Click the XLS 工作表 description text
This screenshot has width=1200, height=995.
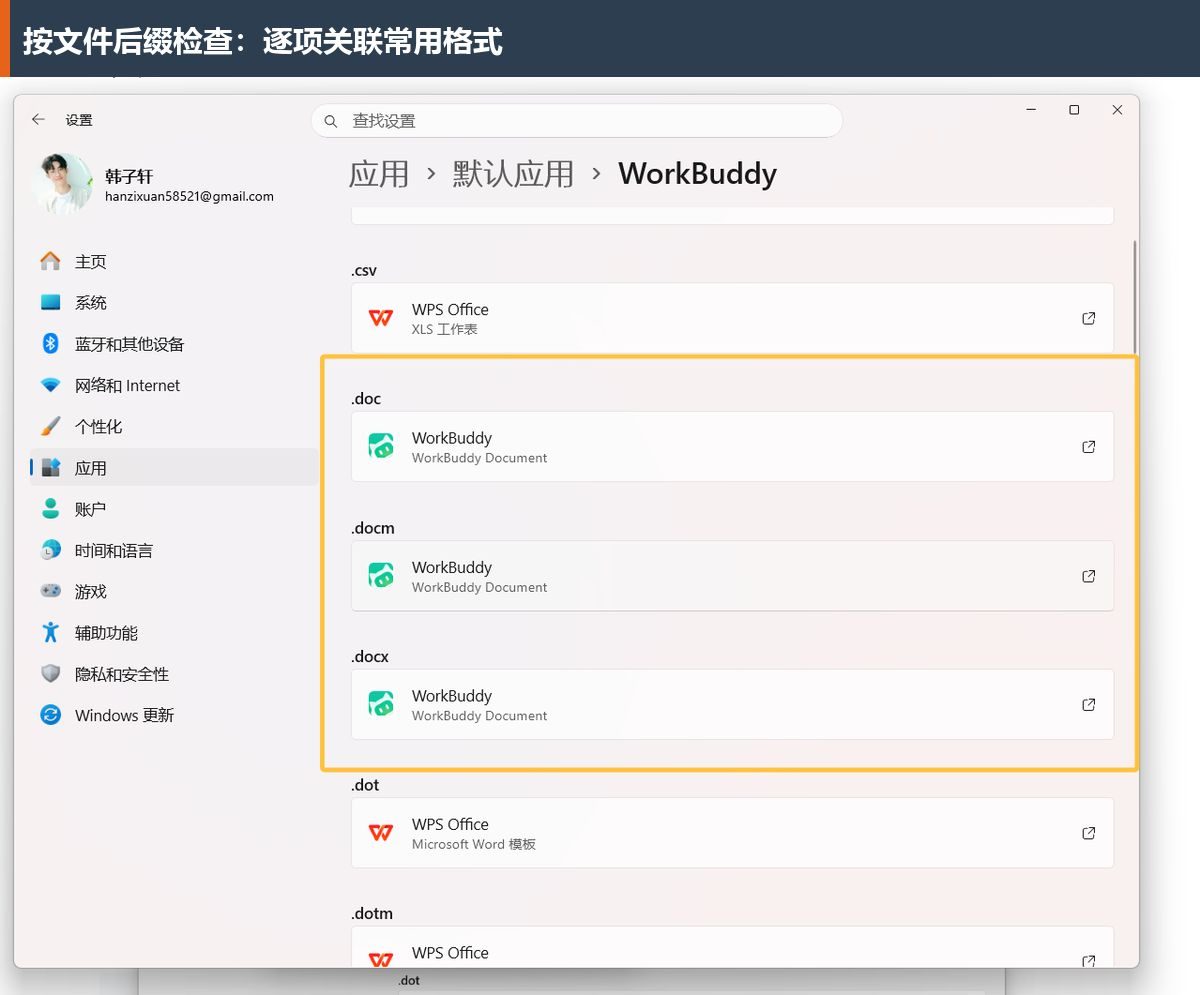point(445,329)
